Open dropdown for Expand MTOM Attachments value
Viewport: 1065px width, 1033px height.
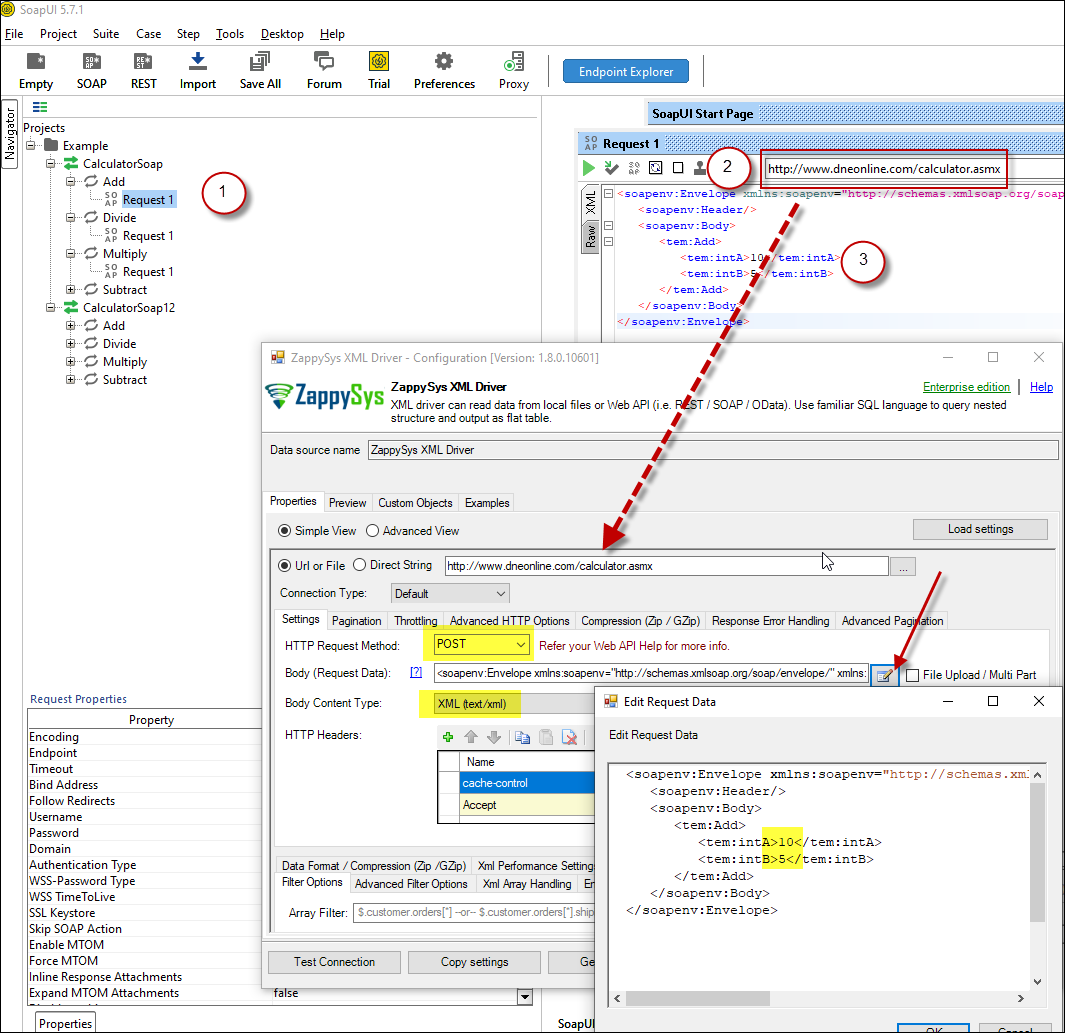(524, 996)
